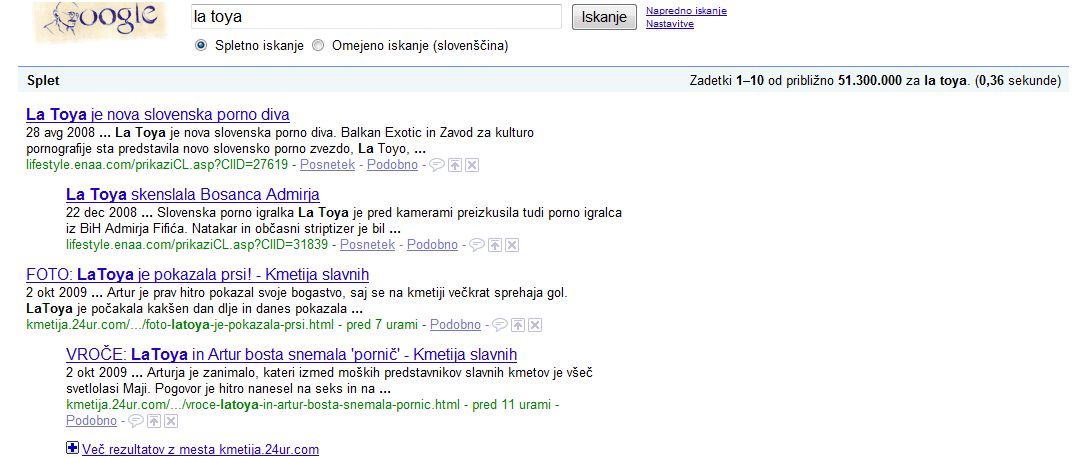Open the 'Napredno iskanje' link

[x=686, y=11]
